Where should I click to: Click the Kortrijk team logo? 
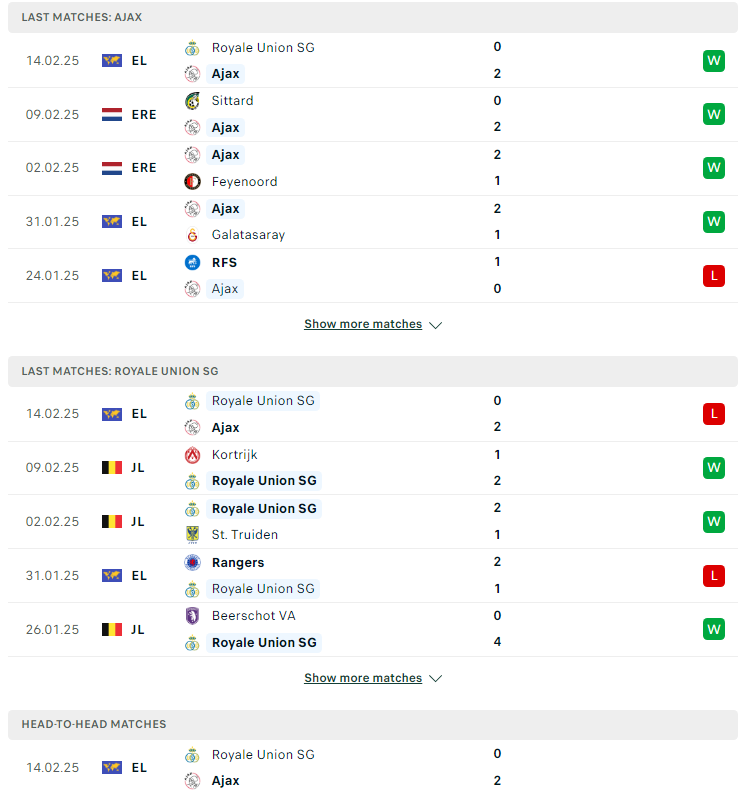(x=192, y=455)
